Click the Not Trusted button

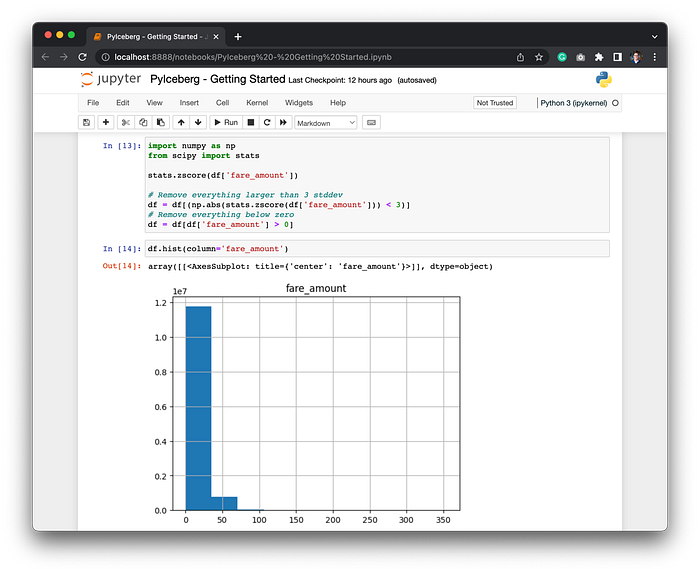point(495,103)
